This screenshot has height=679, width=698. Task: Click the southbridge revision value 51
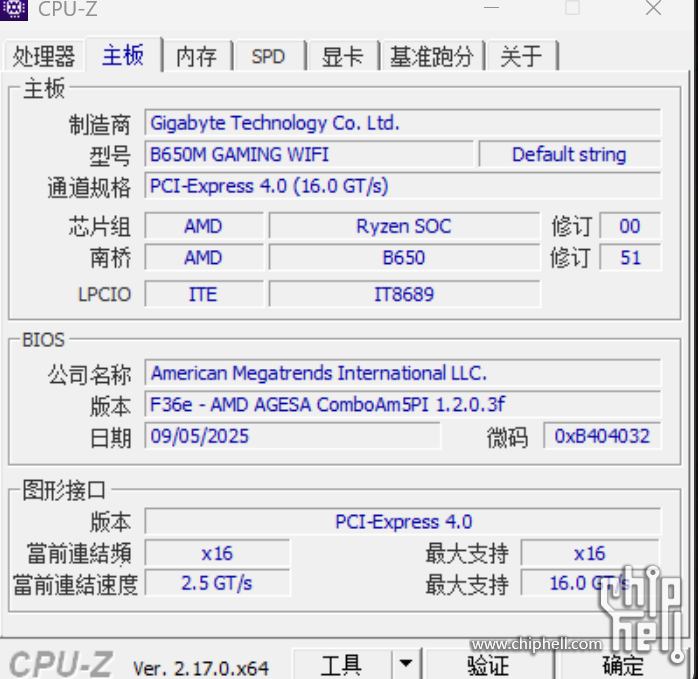tap(630, 258)
